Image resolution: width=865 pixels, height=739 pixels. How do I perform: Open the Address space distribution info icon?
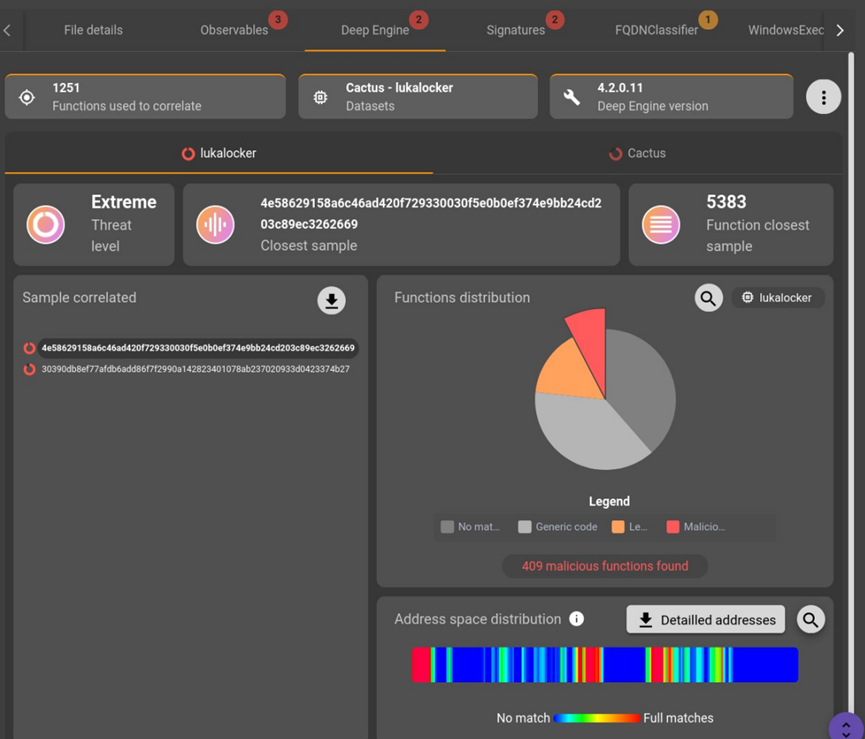[x=576, y=619]
